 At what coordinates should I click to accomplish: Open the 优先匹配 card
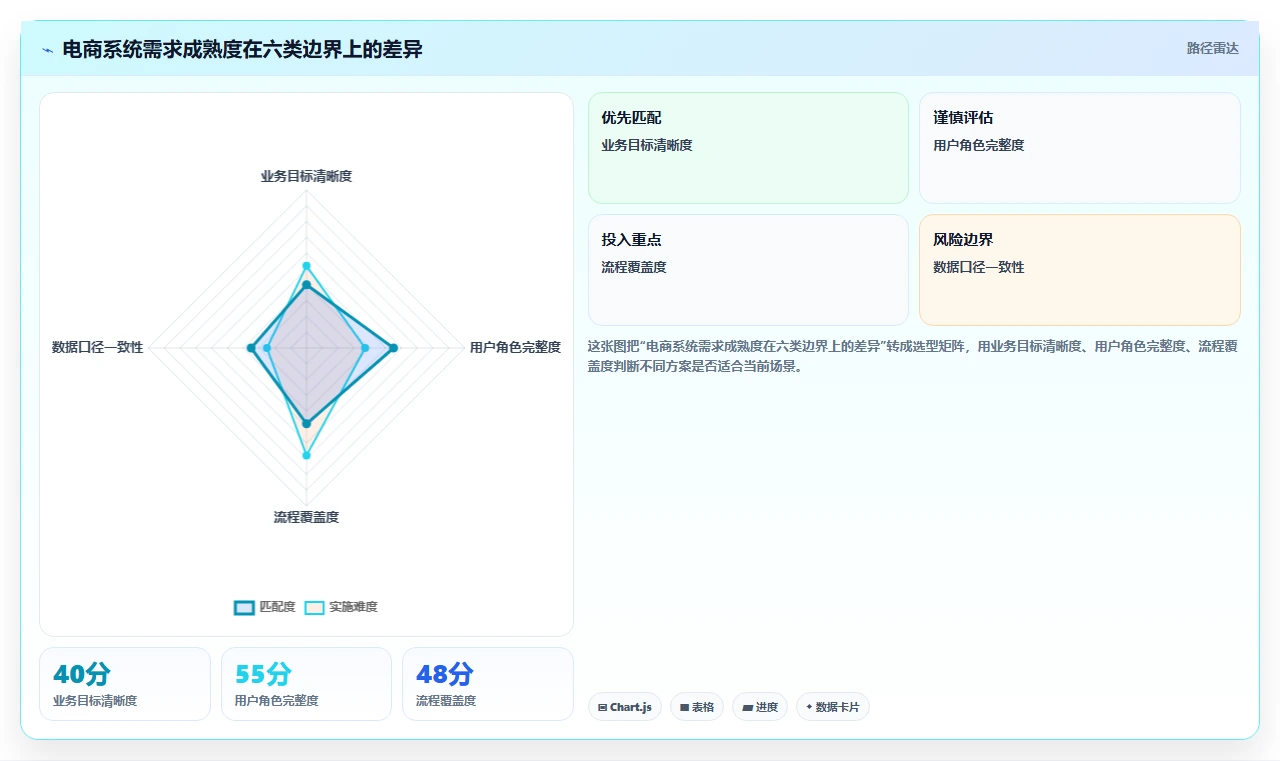click(x=748, y=148)
